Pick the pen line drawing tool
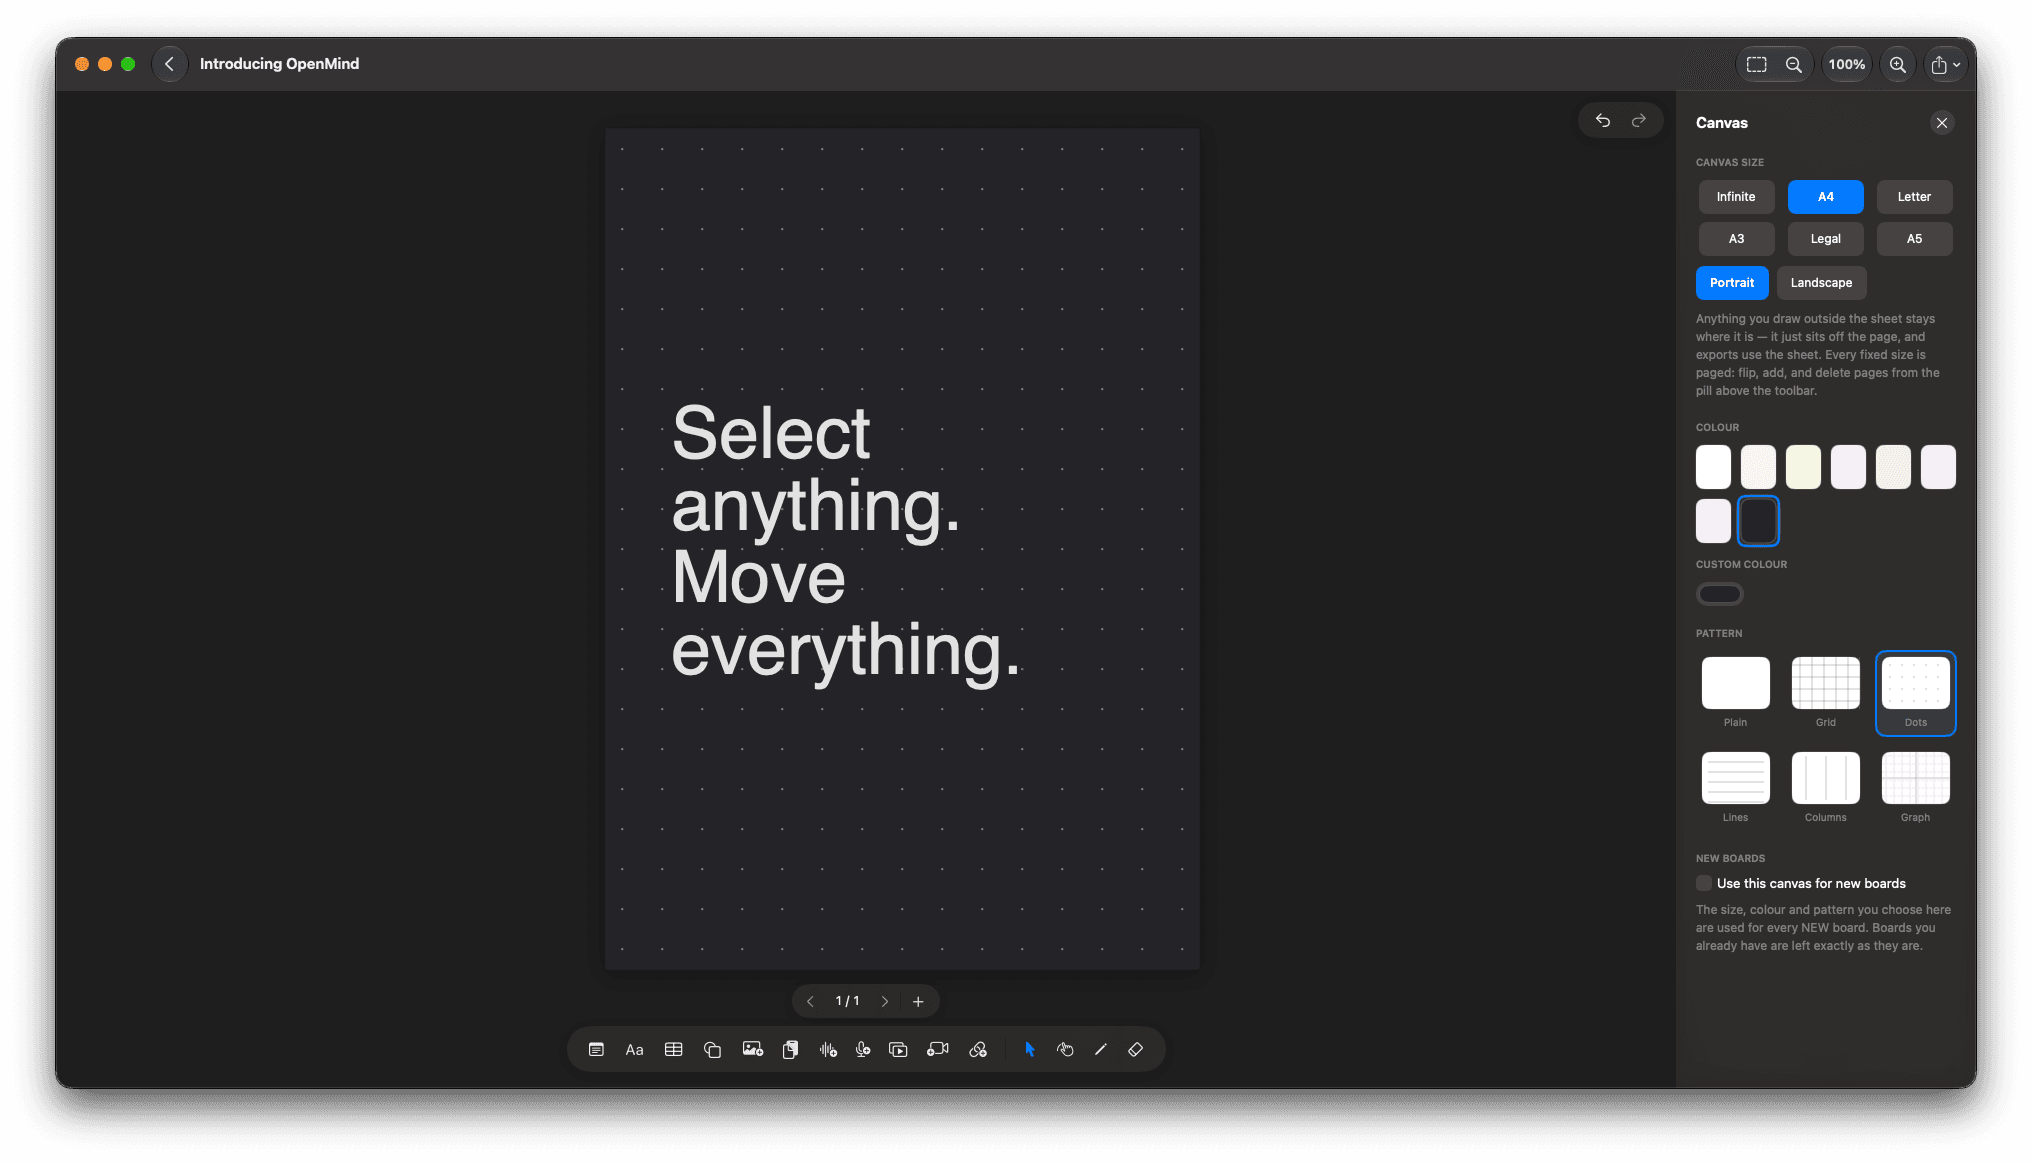Image resolution: width=2032 pixels, height=1162 pixels. (x=1100, y=1049)
